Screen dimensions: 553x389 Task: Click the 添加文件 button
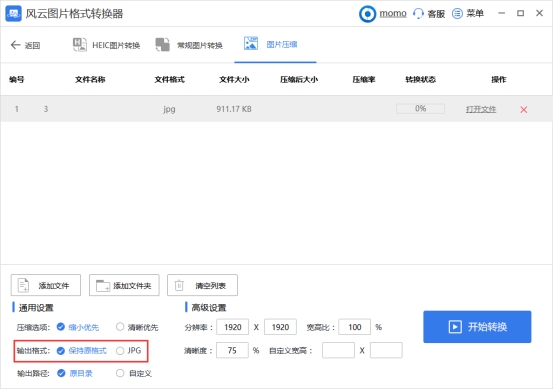coord(46,285)
